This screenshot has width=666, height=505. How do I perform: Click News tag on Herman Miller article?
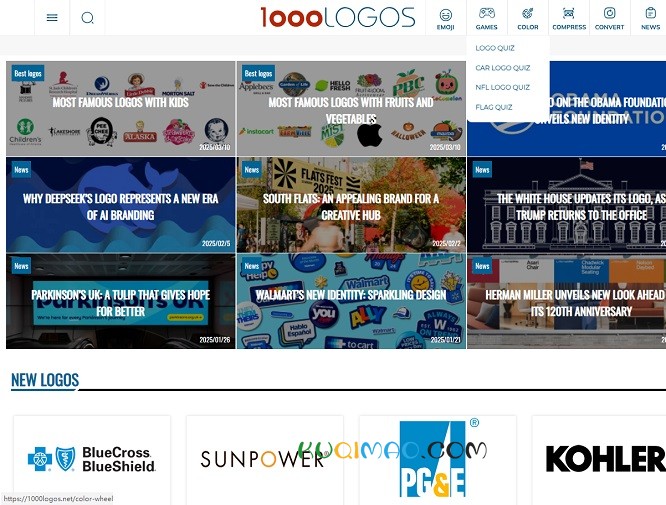[x=482, y=266]
